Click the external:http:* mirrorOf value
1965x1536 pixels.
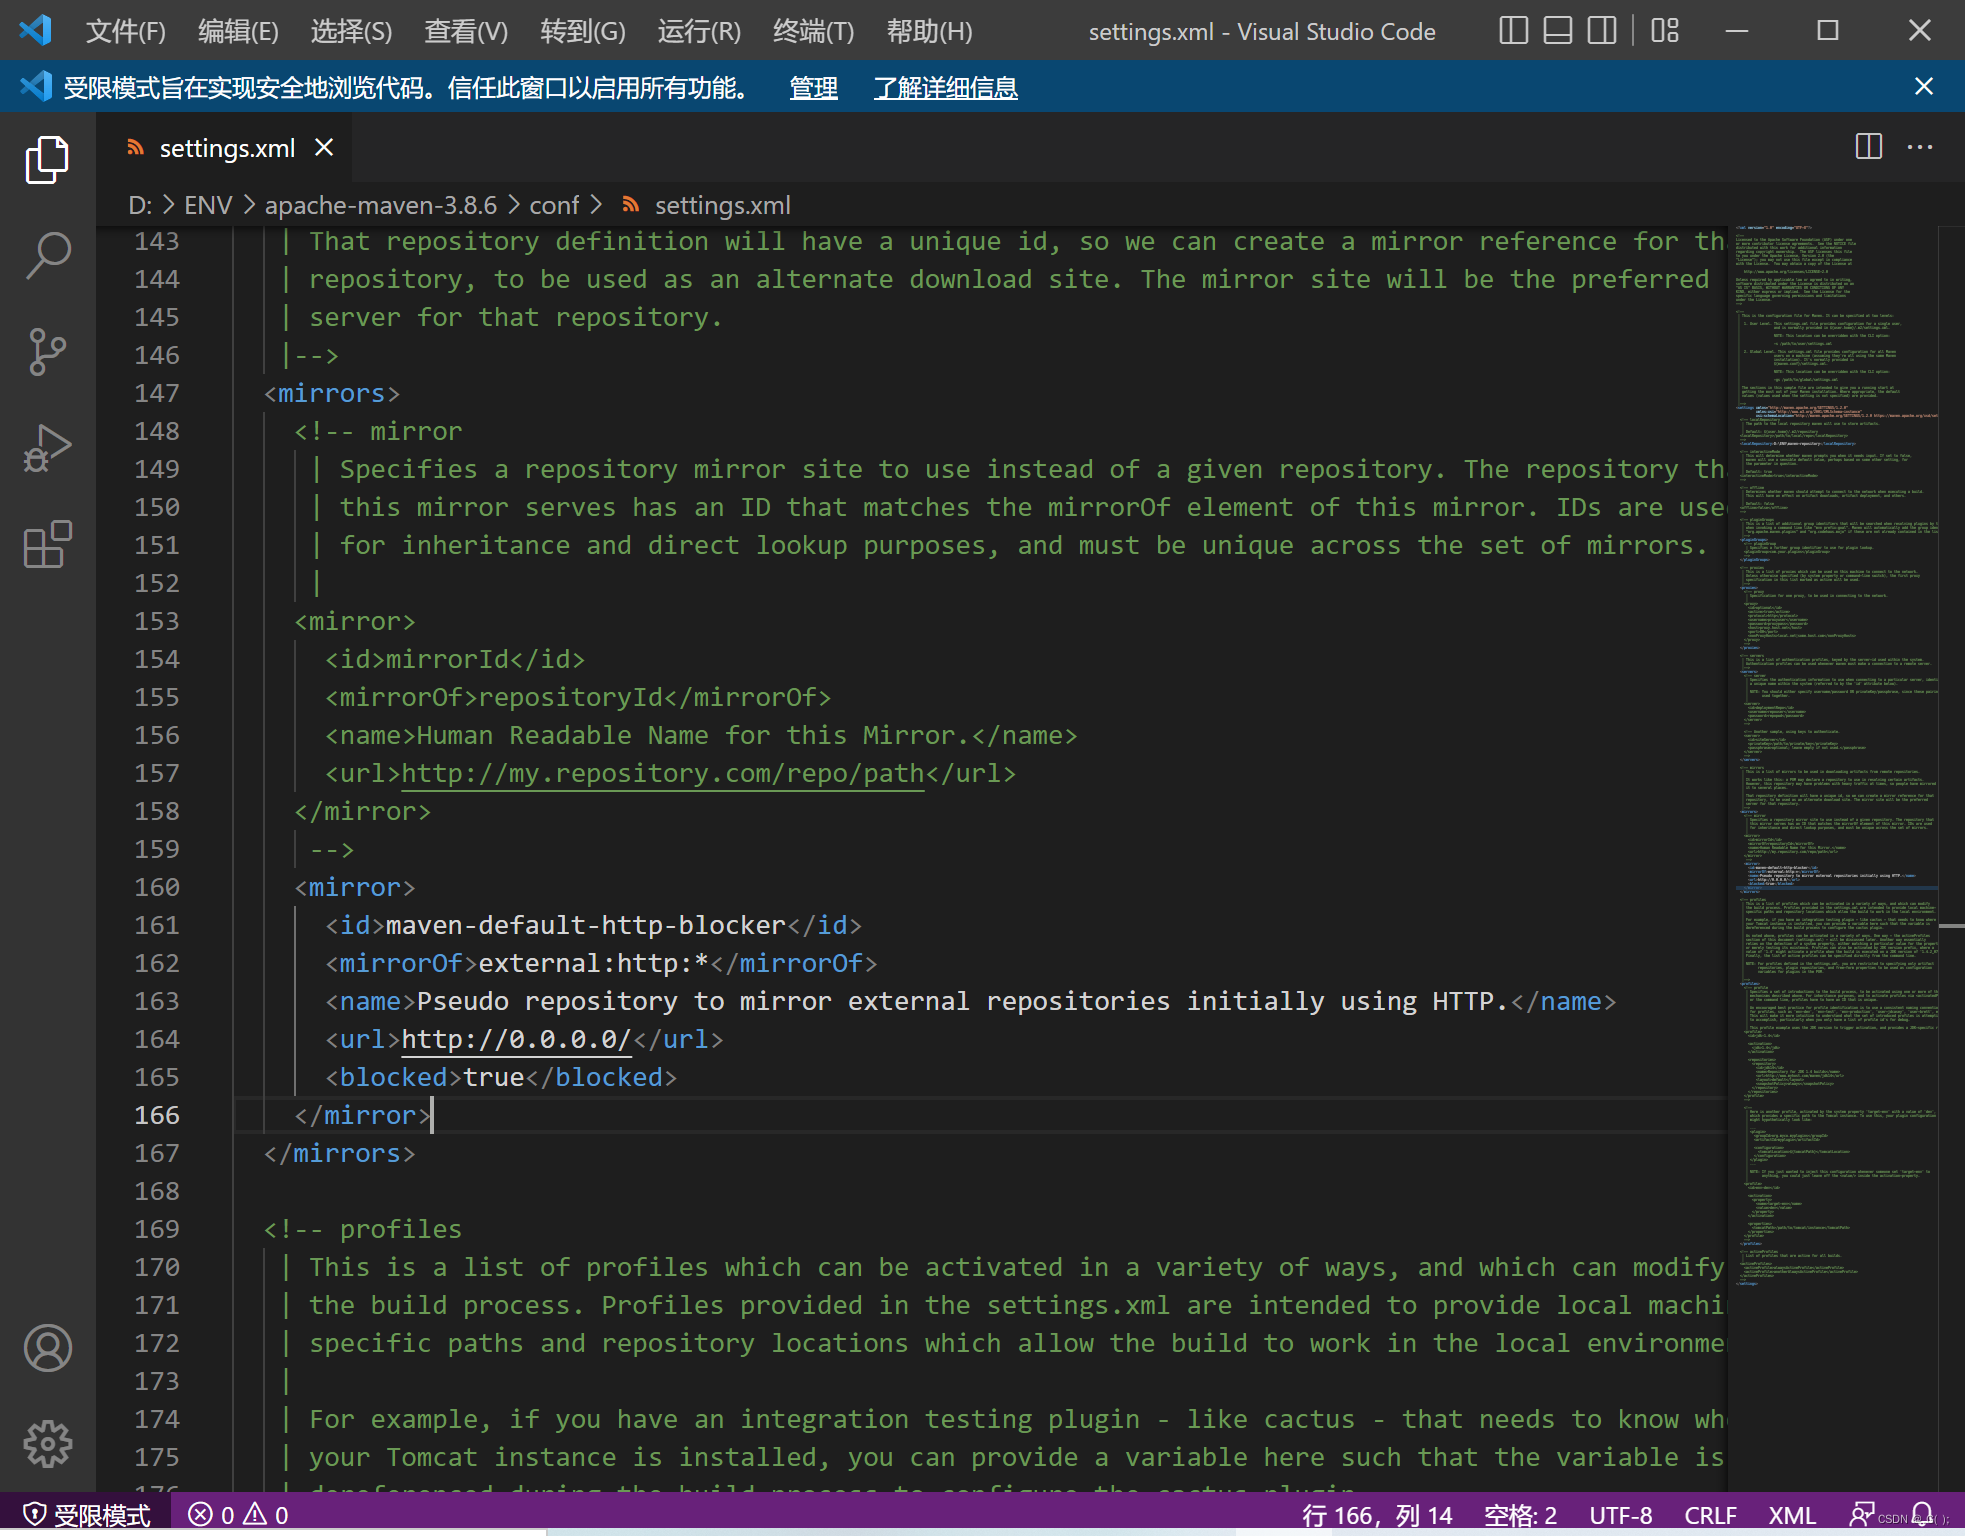(x=594, y=963)
